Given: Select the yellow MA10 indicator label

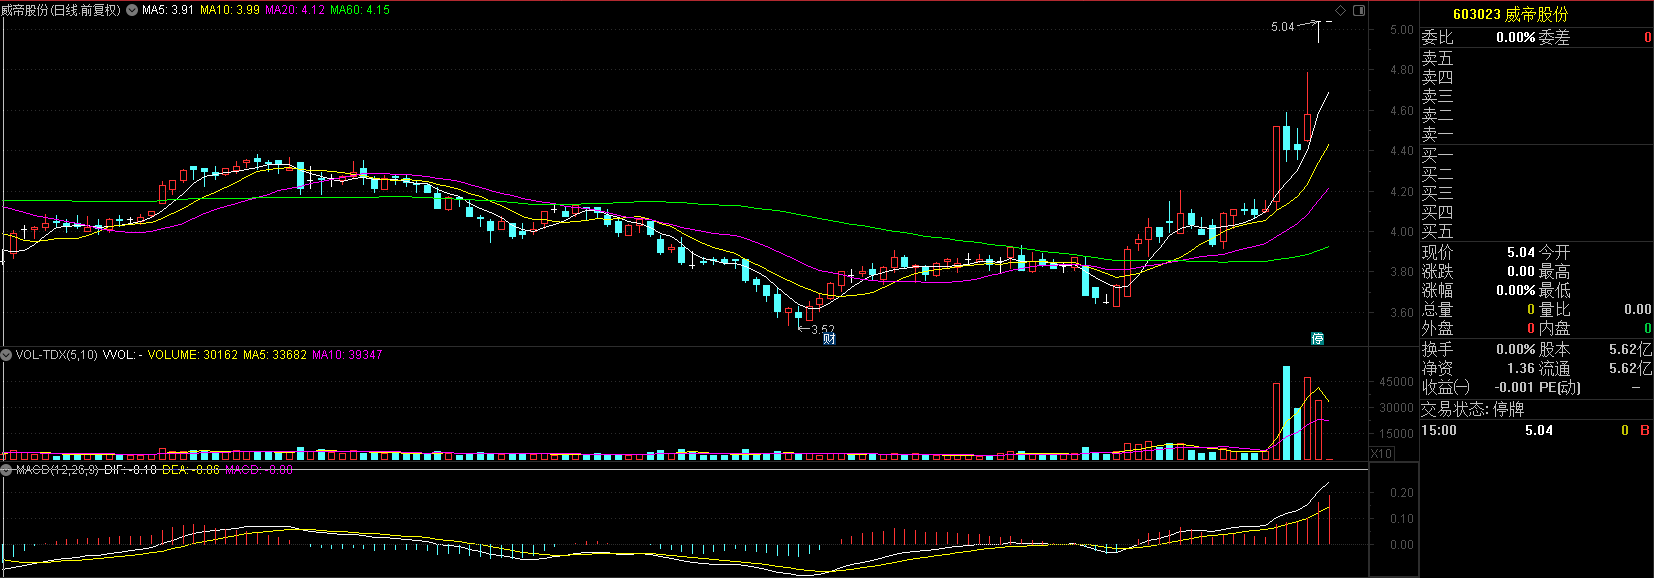Looking at the screenshot, I should click(x=230, y=10).
